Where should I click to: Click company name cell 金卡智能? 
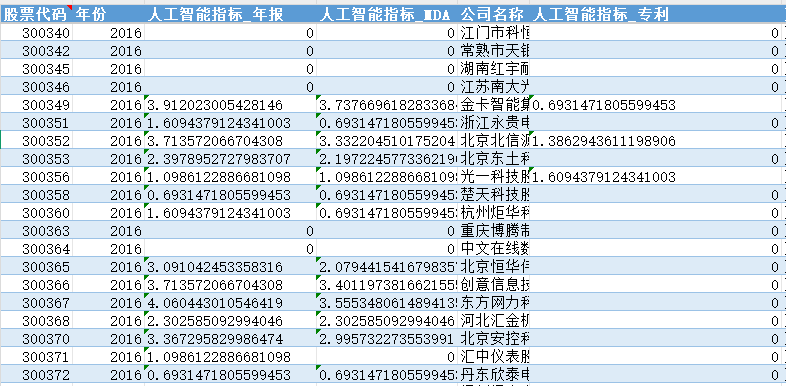[493, 105]
